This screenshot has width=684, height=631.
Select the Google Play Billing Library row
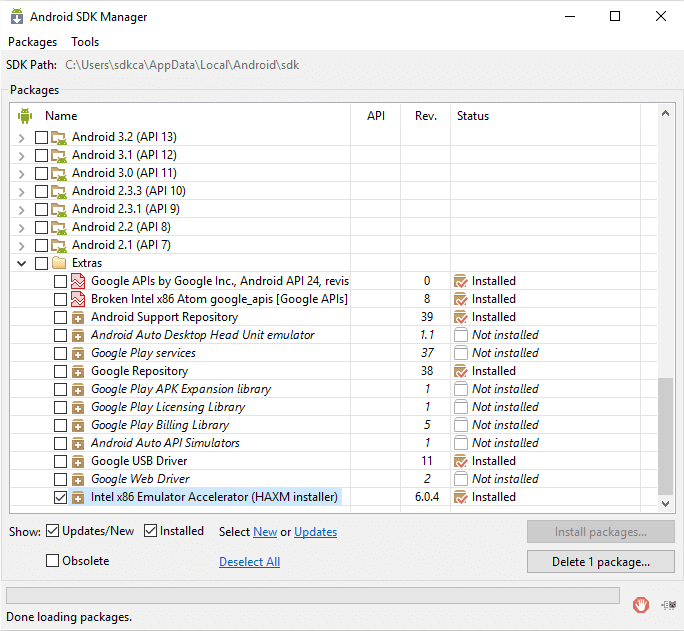pos(334,425)
